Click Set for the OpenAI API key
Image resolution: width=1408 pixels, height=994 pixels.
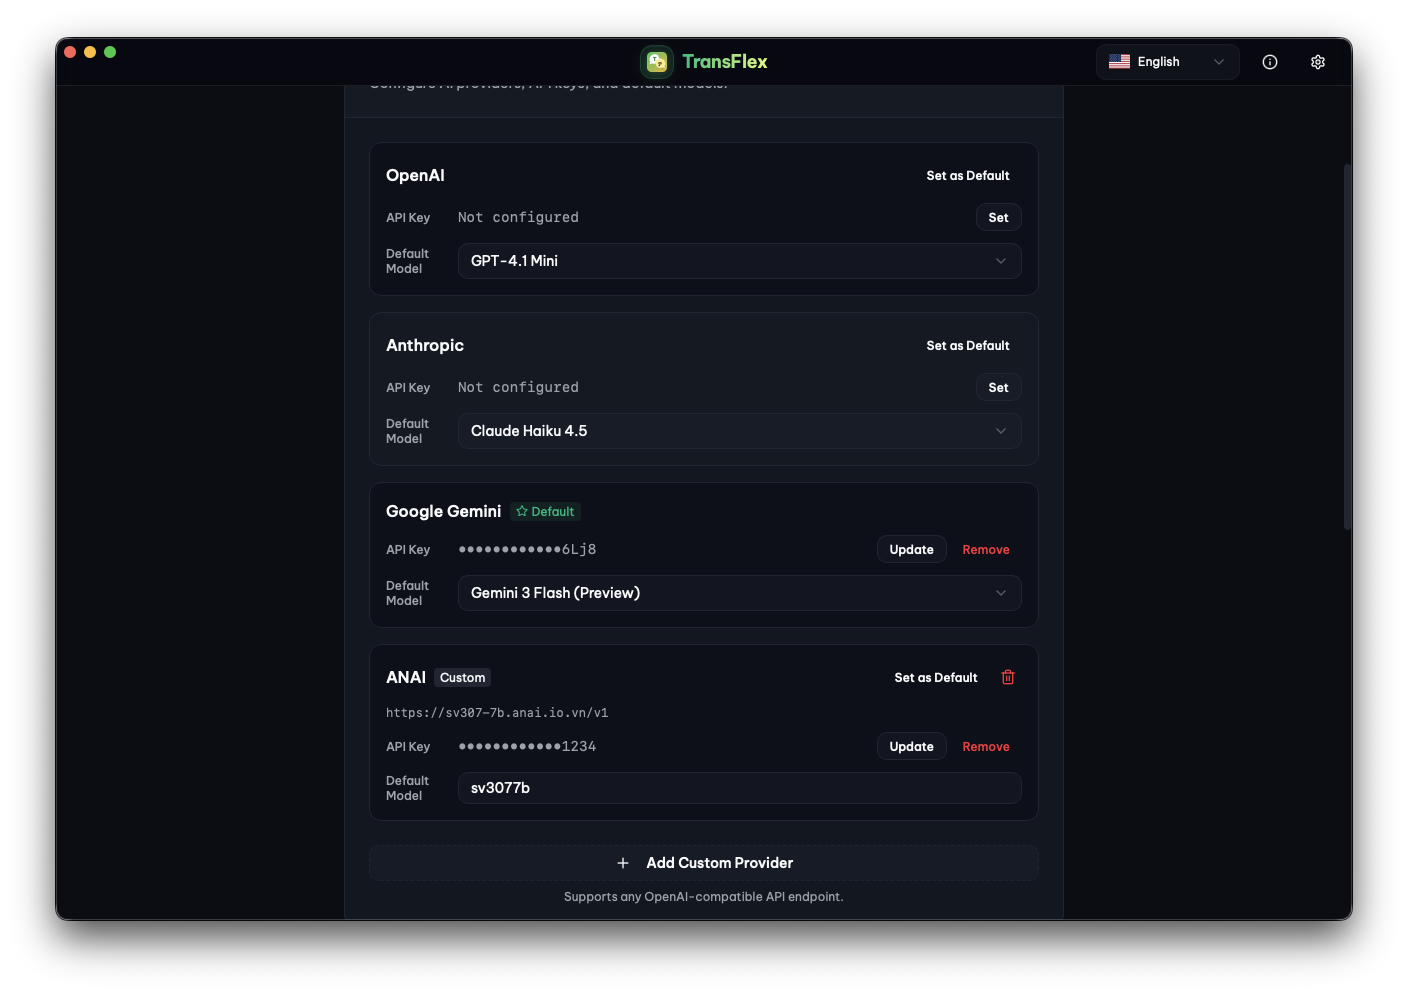click(x=998, y=218)
